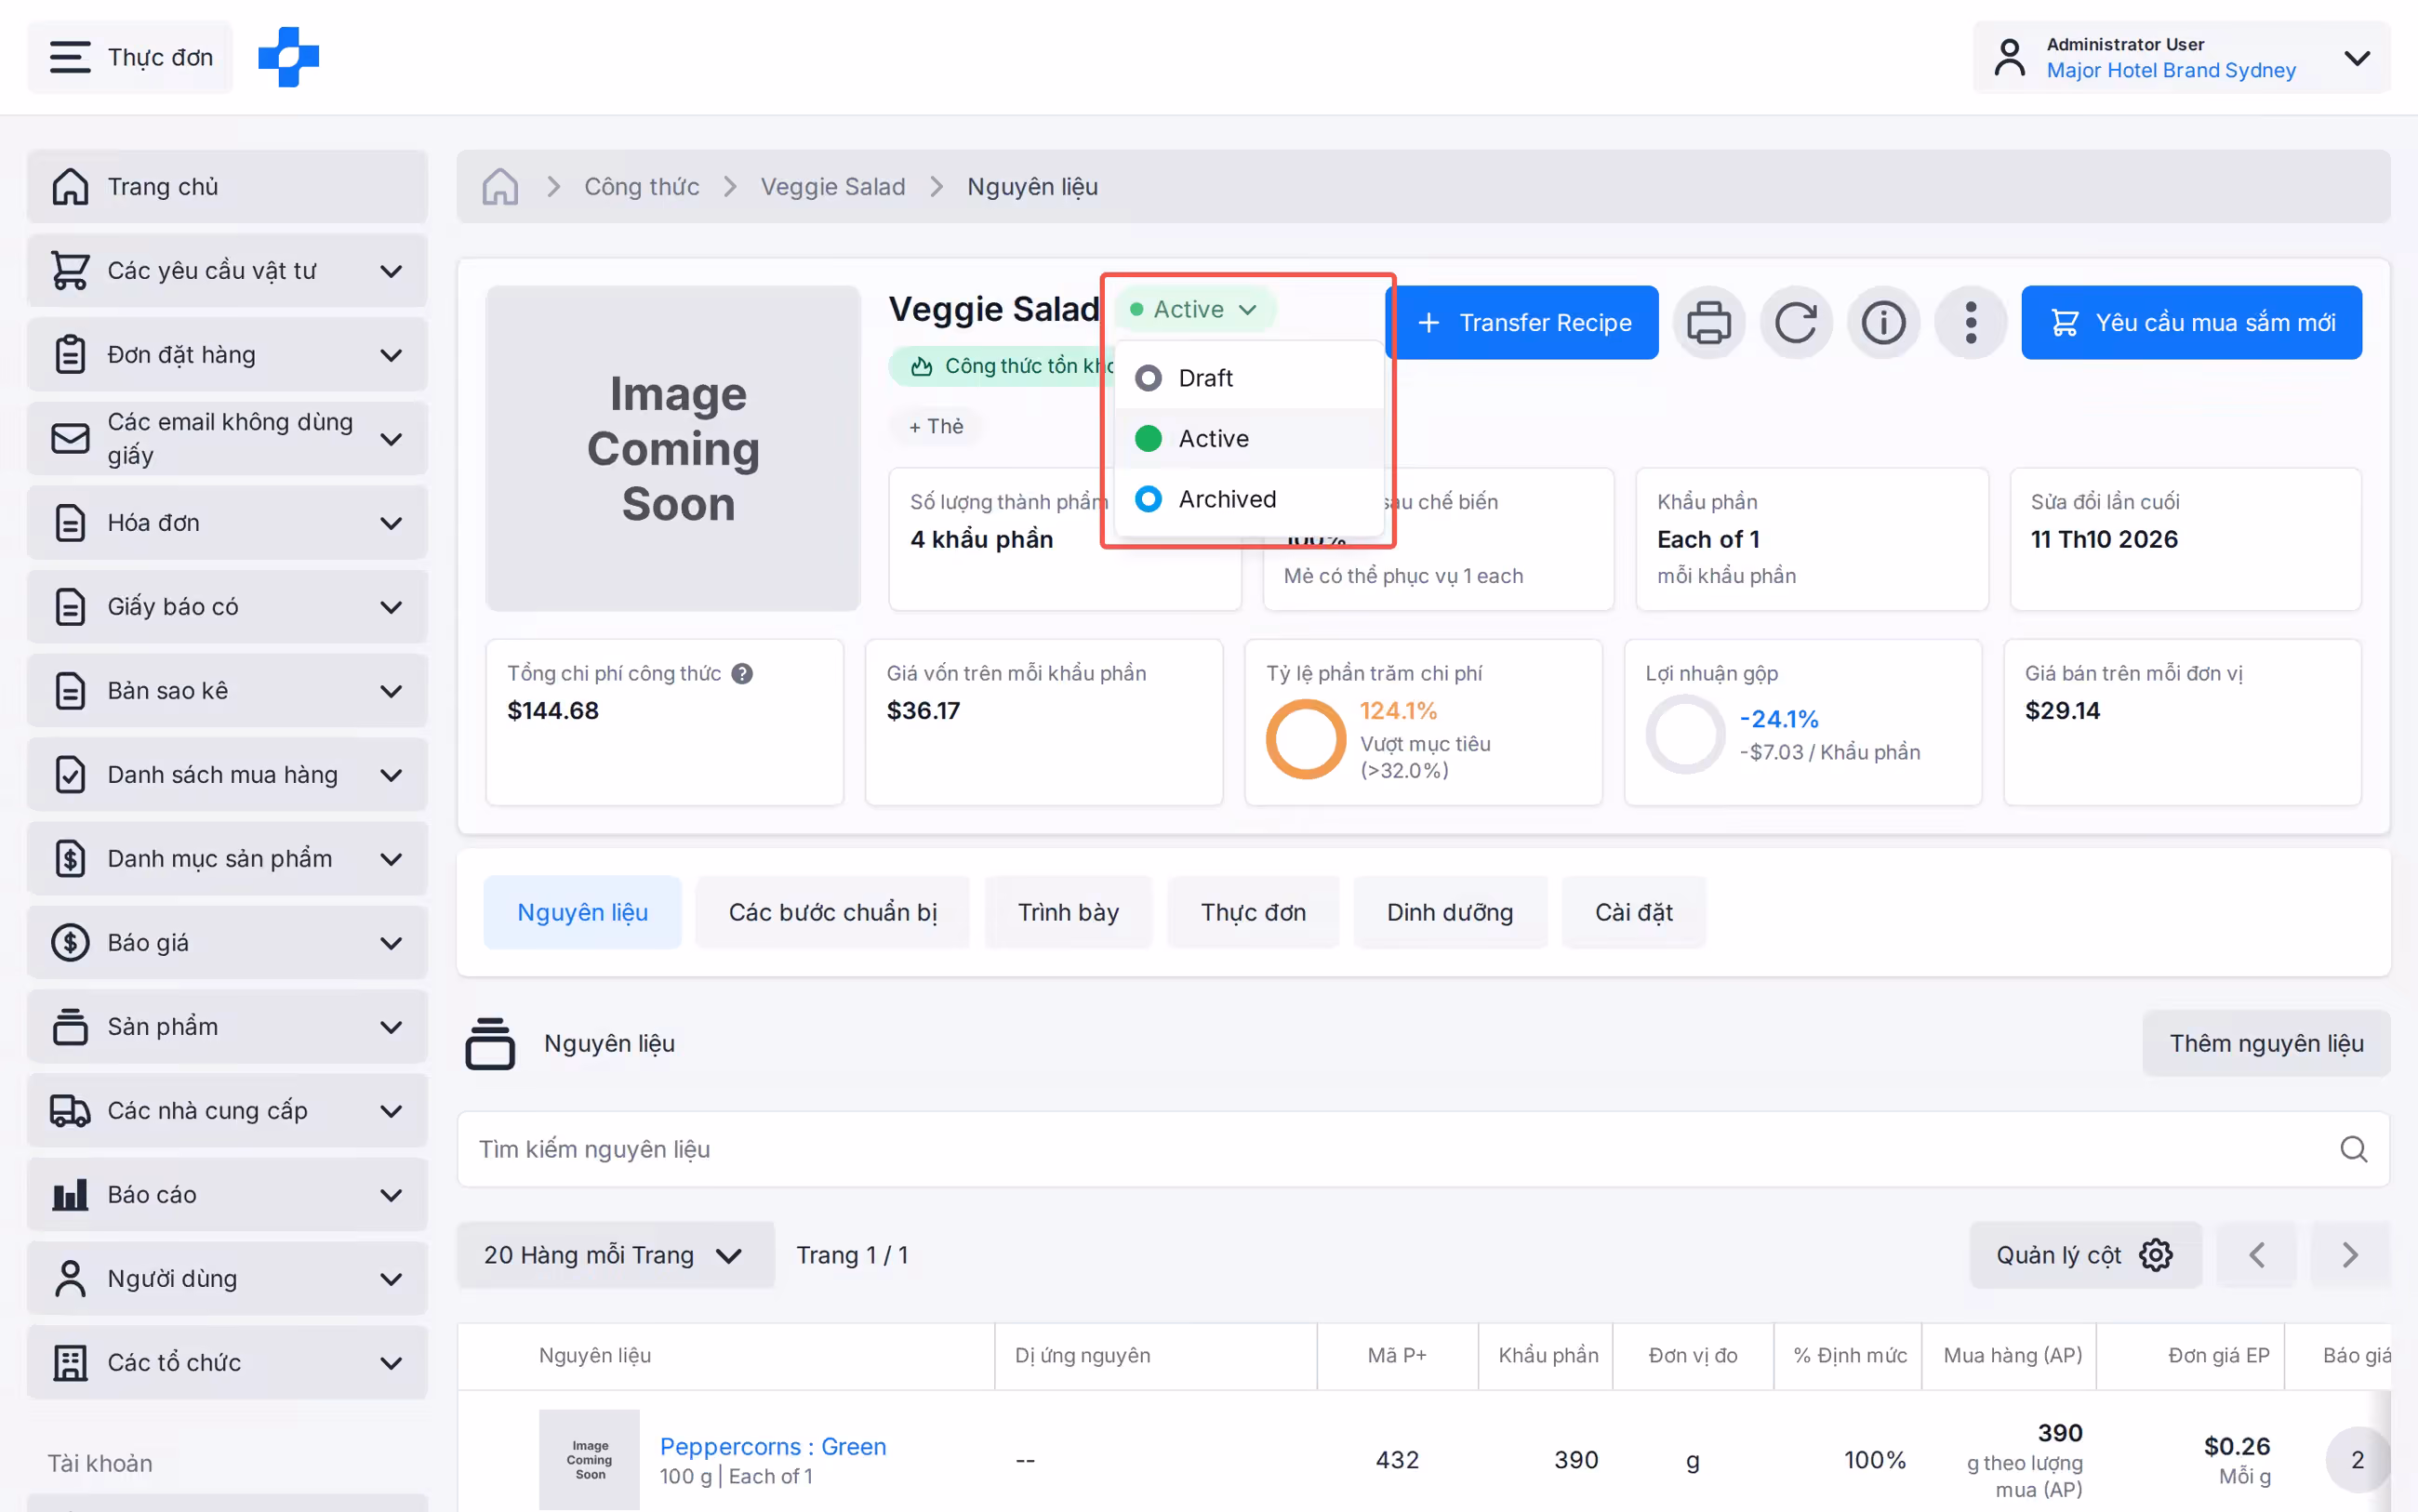Click the Đơn đặt hàng clipboard icon
The image size is (2418, 1512).
pyautogui.click(x=70, y=355)
